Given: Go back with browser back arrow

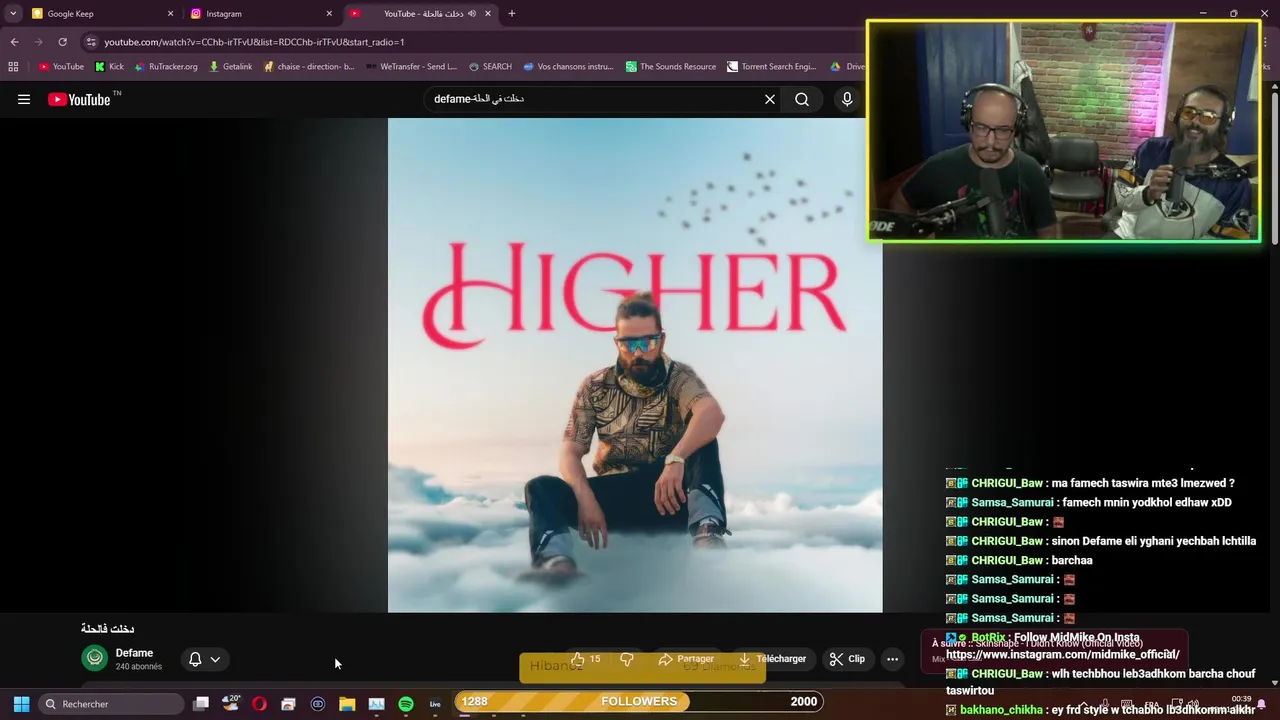Looking at the screenshot, I should point(14,42).
